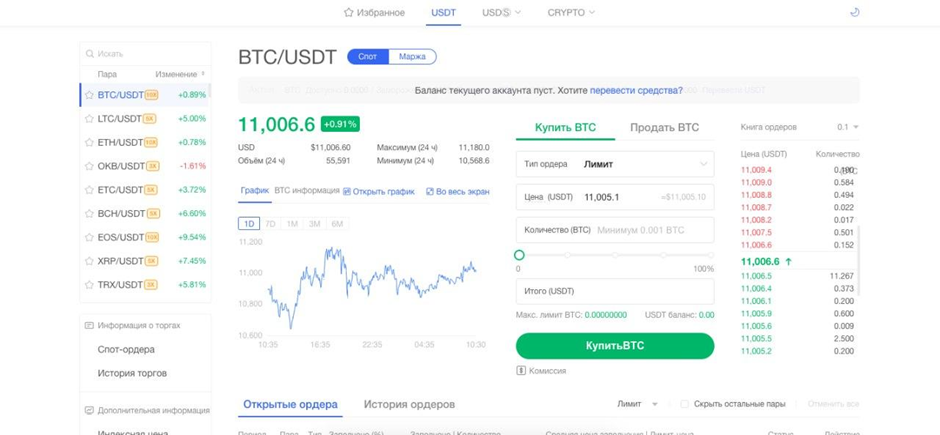Toggle dark mode with the moon icon
Screen dimensions: 940x435
point(853,13)
